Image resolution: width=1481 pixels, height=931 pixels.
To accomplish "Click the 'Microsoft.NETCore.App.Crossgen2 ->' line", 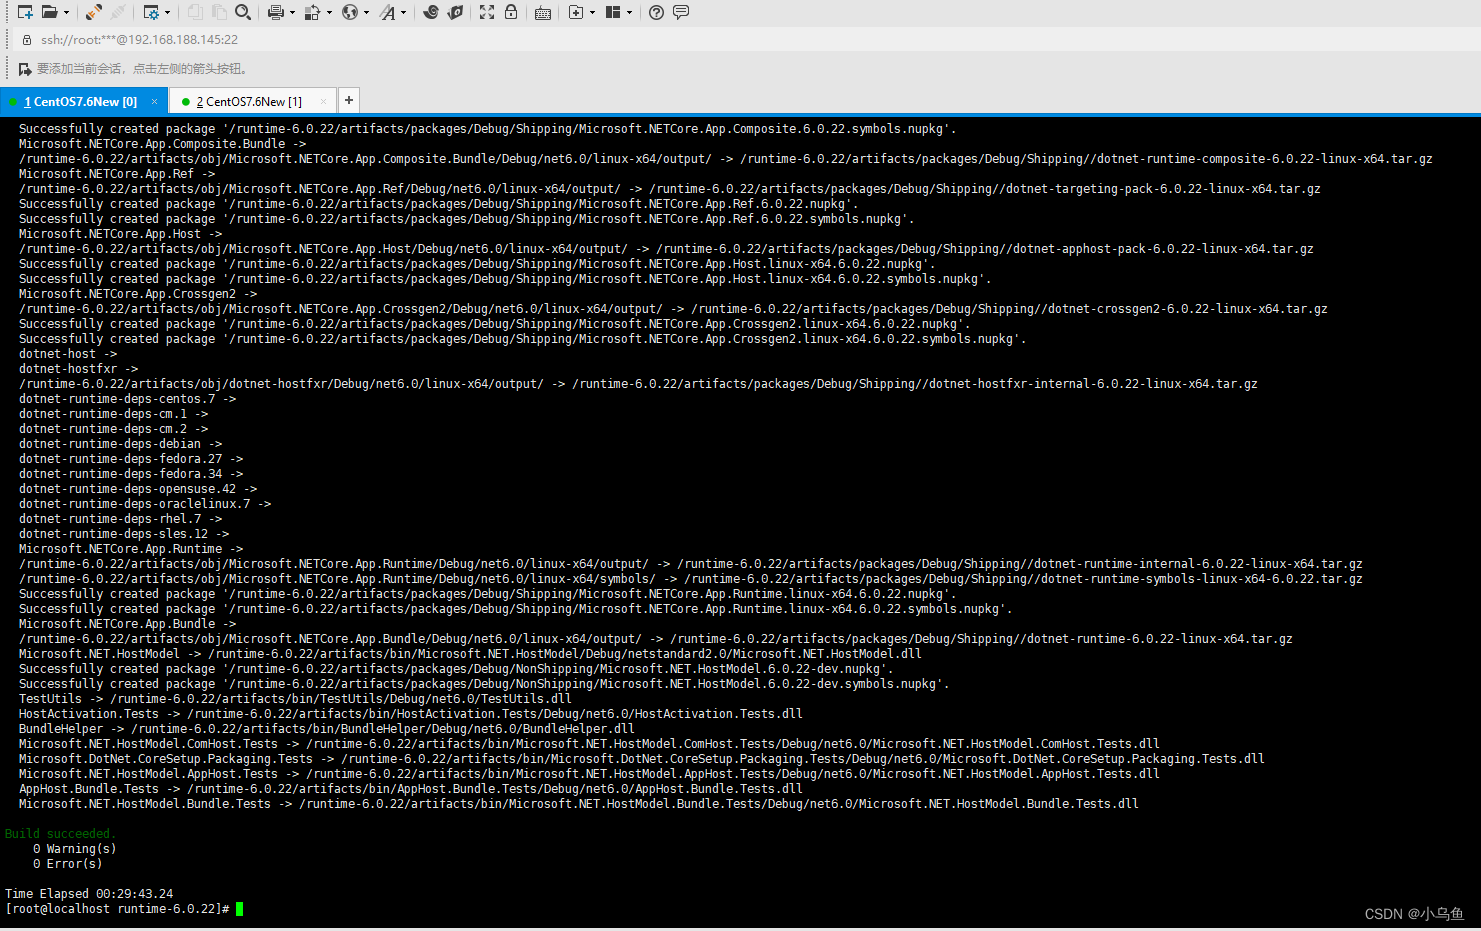I will tap(138, 294).
